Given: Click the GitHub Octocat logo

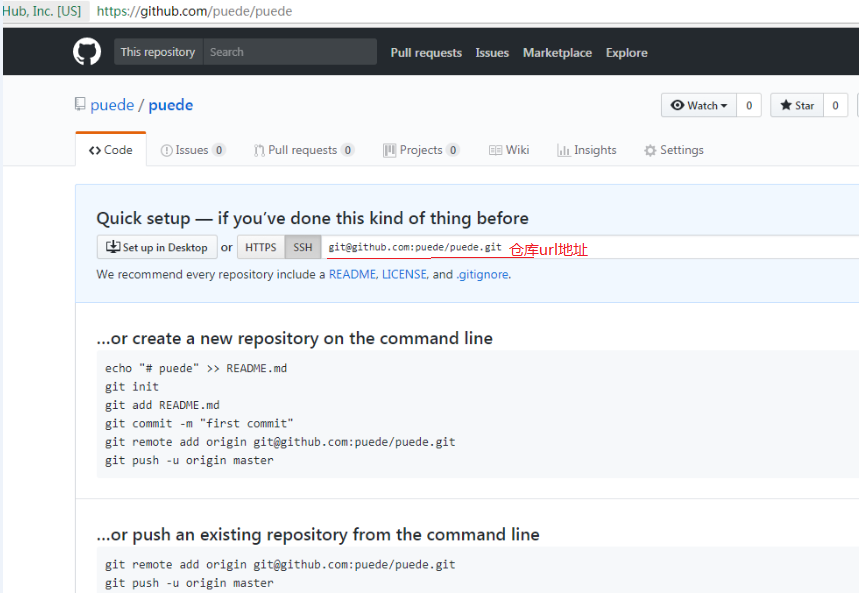Looking at the screenshot, I should click(87, 52).
